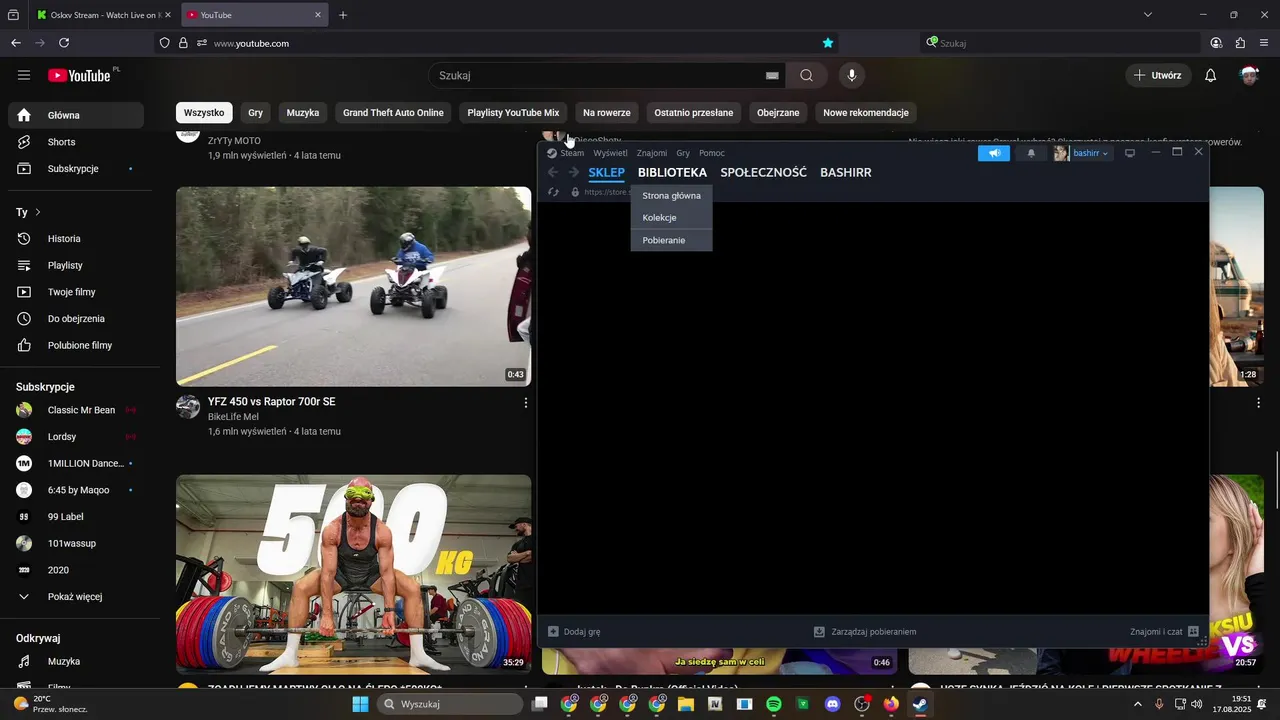Open 'YFZ 450 vs Raptor 700r SE' title

click(272, 402)
